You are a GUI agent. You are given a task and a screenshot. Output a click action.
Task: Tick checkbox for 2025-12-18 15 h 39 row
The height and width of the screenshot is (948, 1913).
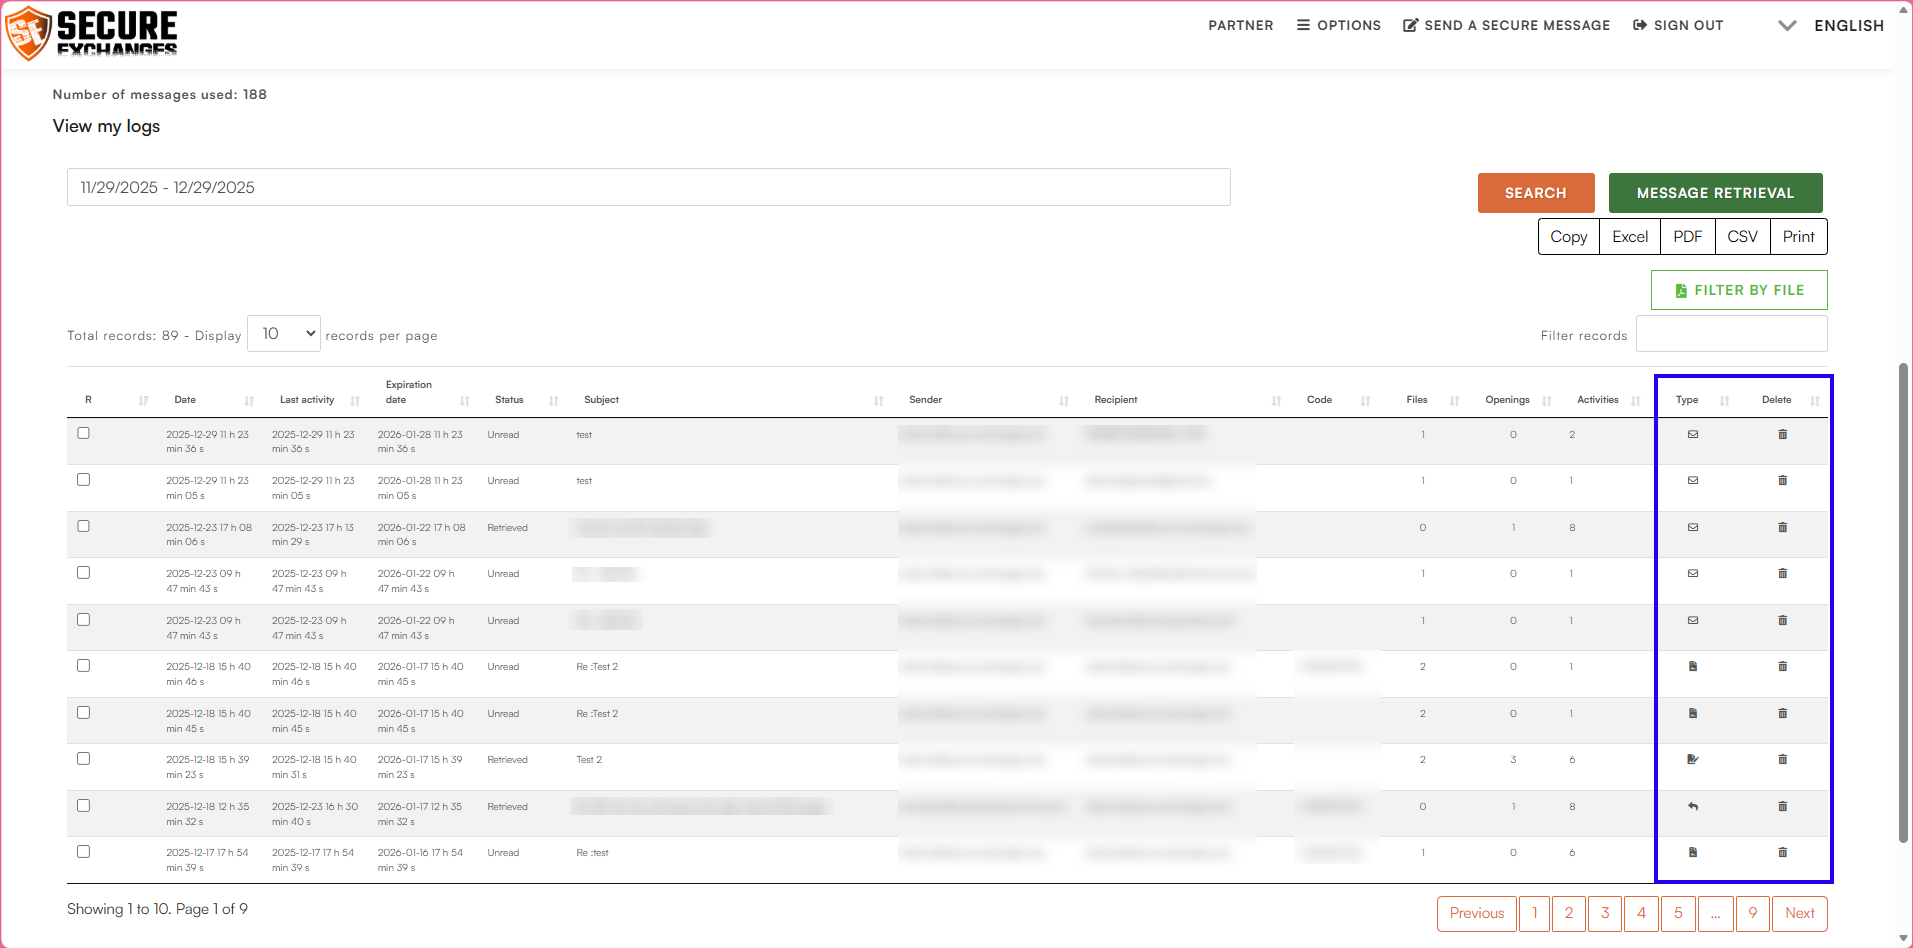(83, 759)
